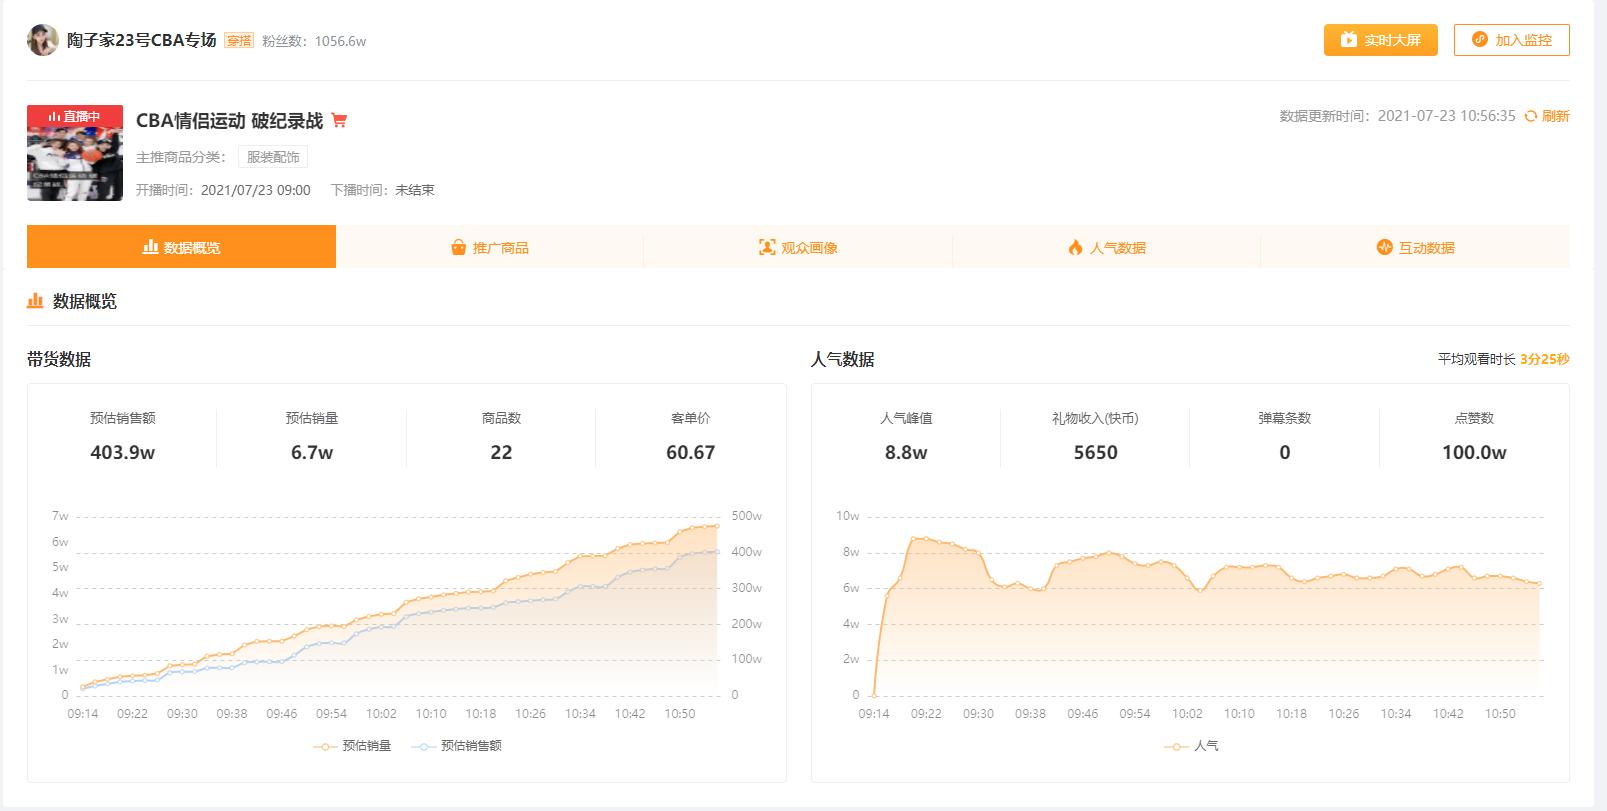1607x811 pixels.
Task: Click the streamer avatar for 陶子家23号CBA专场
Action: (42, 40)
